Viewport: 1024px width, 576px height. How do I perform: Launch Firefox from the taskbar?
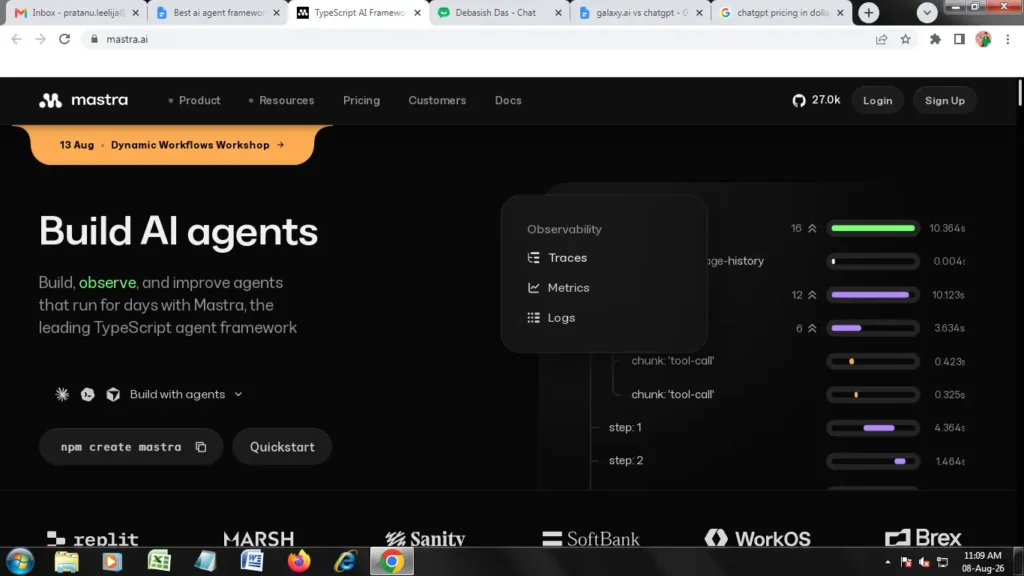point(299,562)
